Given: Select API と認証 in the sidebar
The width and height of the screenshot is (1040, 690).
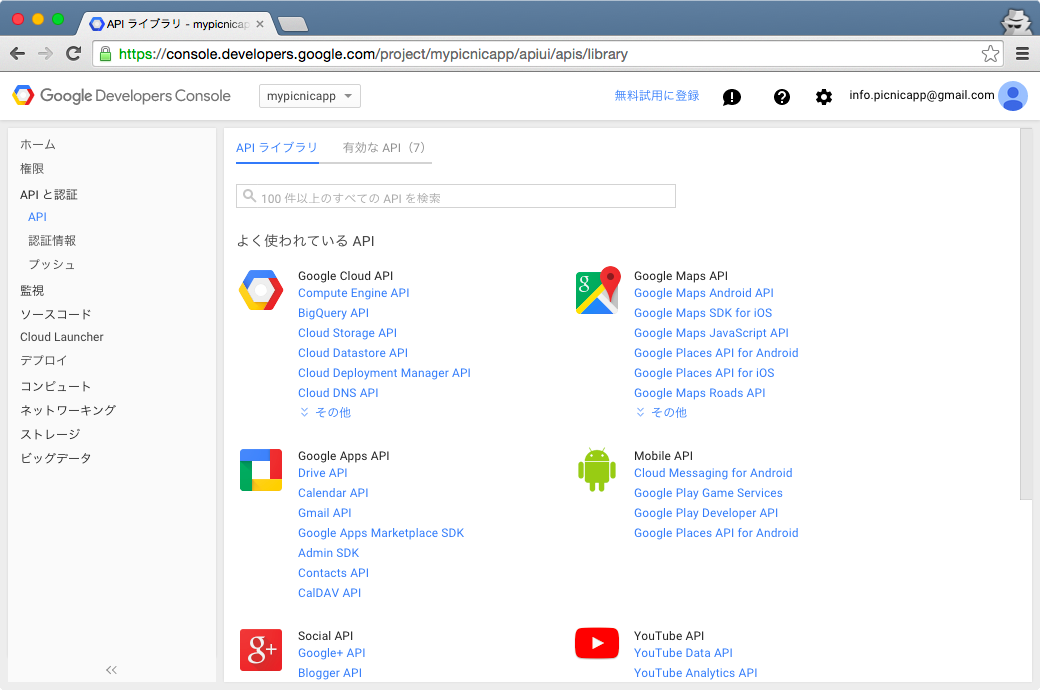Looking at the screenshot, I should click(x=49, y=194).
